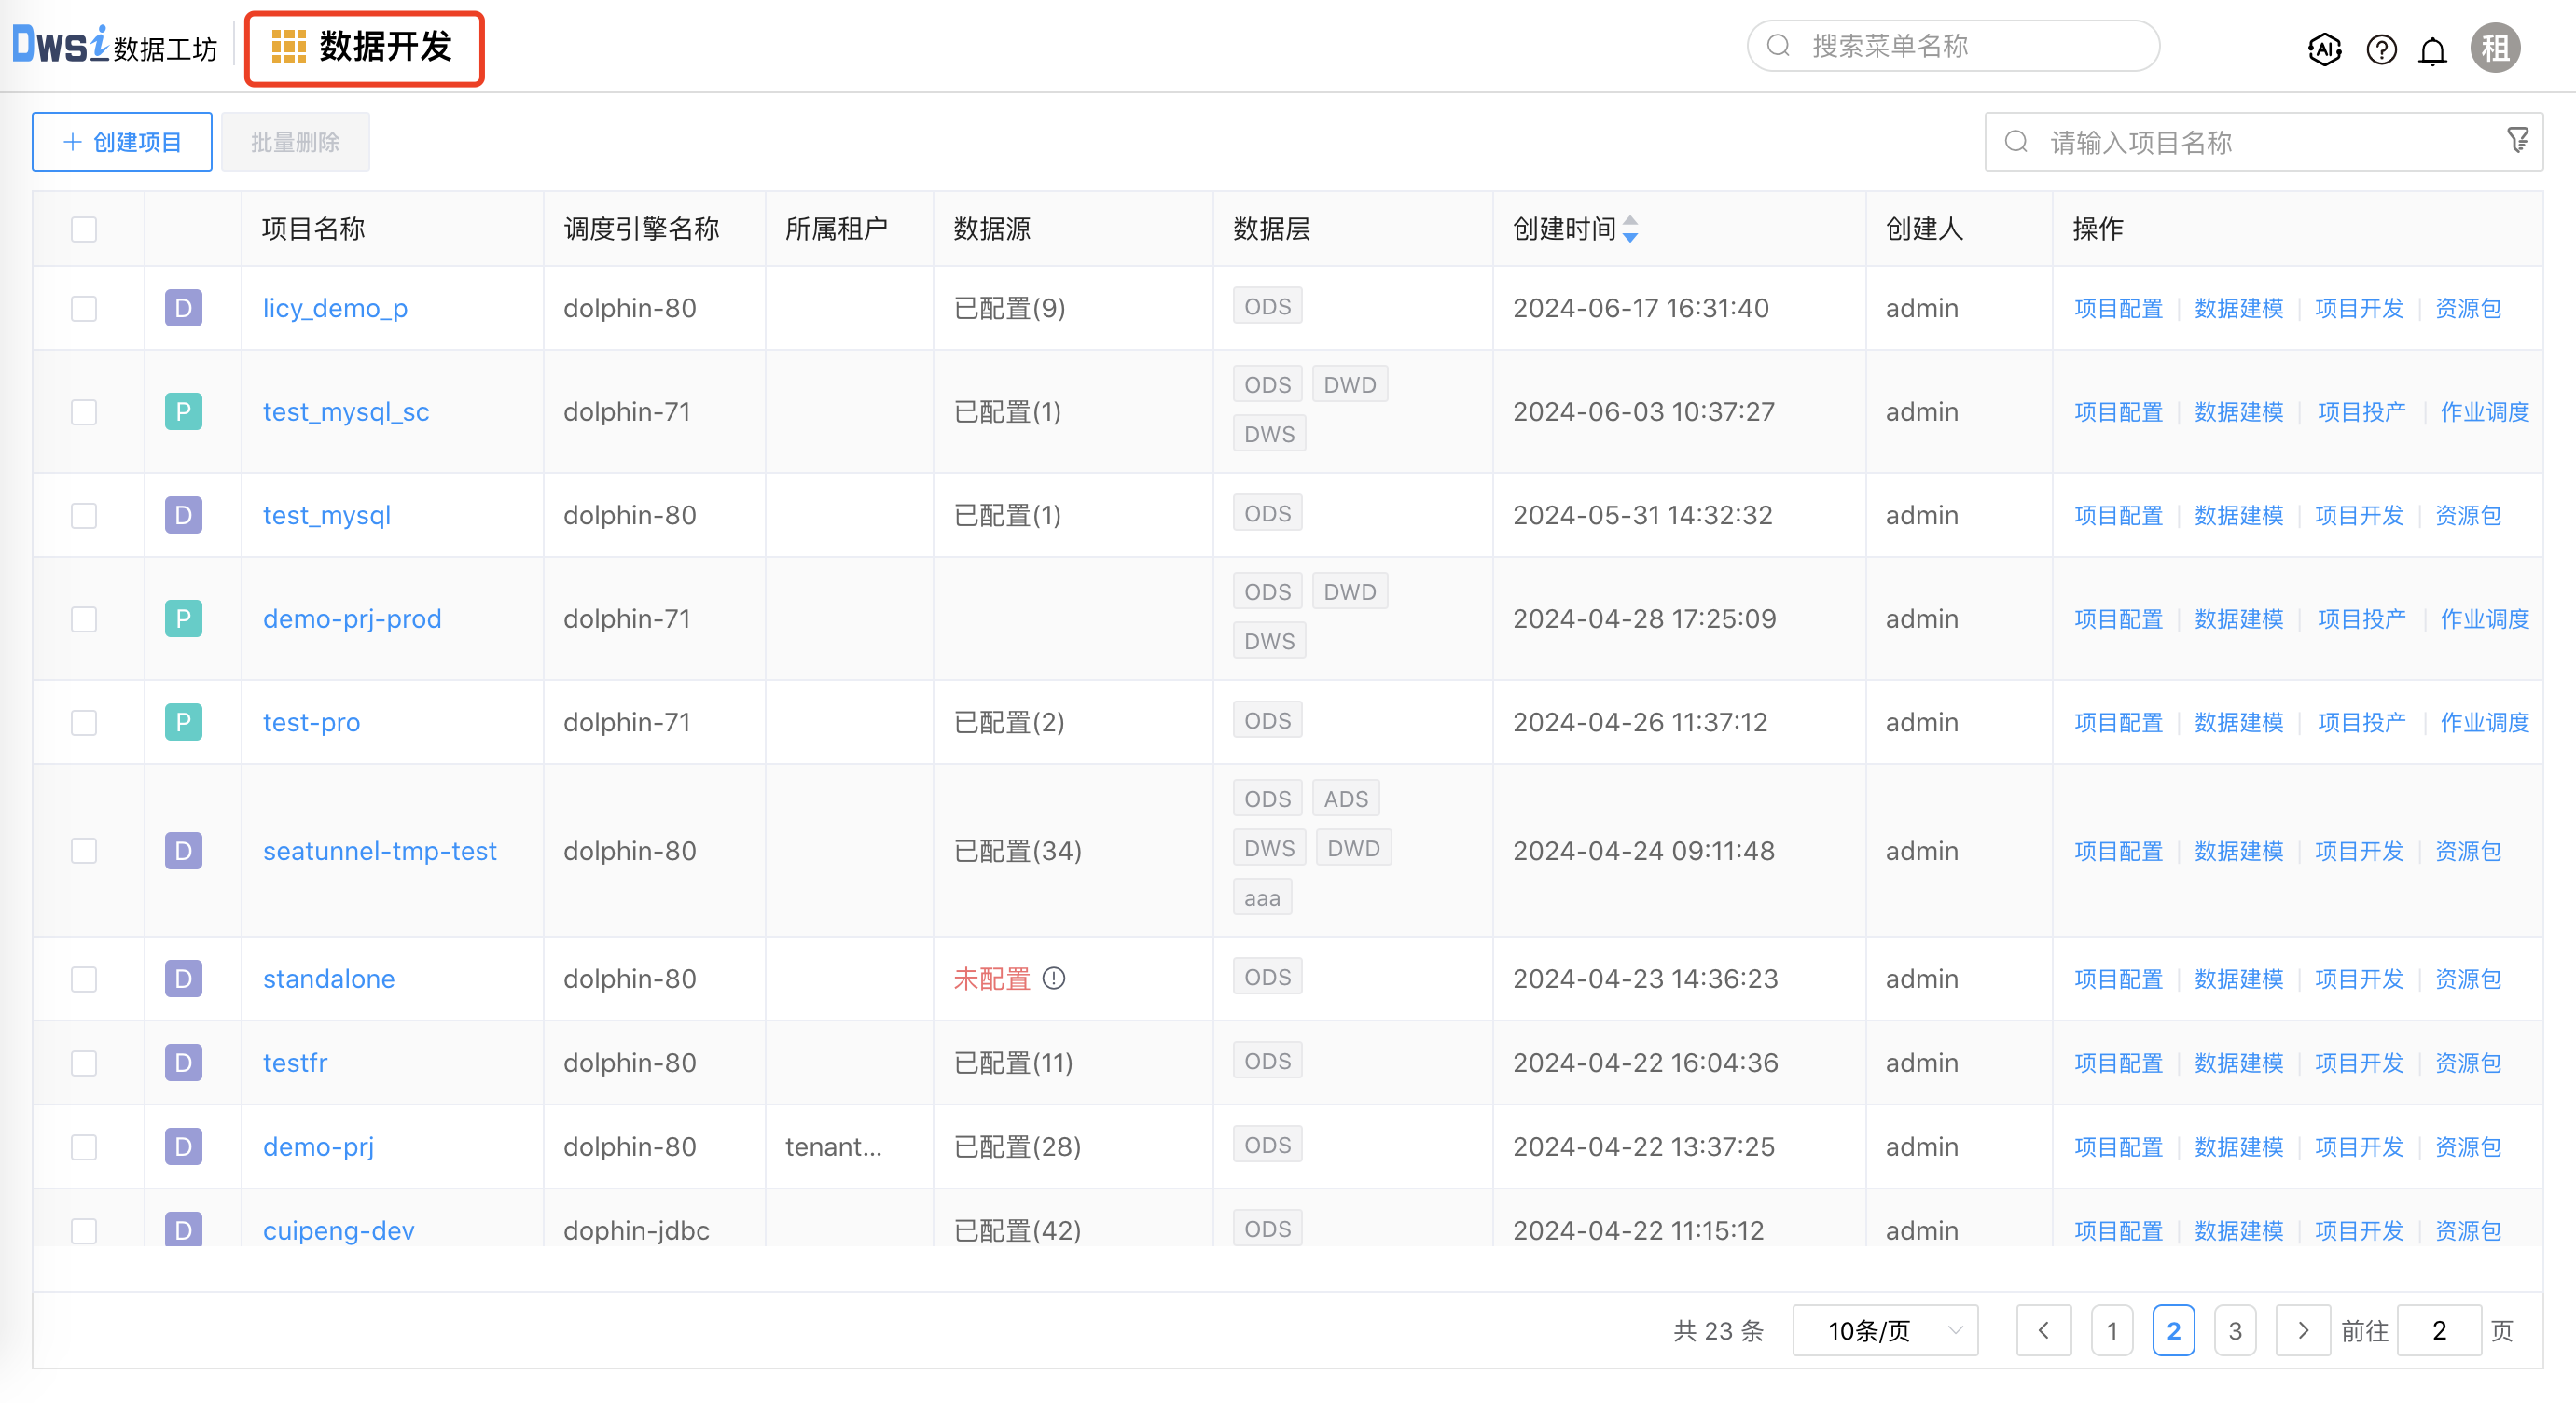This screenshot has height=1403, width=2576.
Task: Open the seatunnel-tmp-test project link
Action: 379,851
